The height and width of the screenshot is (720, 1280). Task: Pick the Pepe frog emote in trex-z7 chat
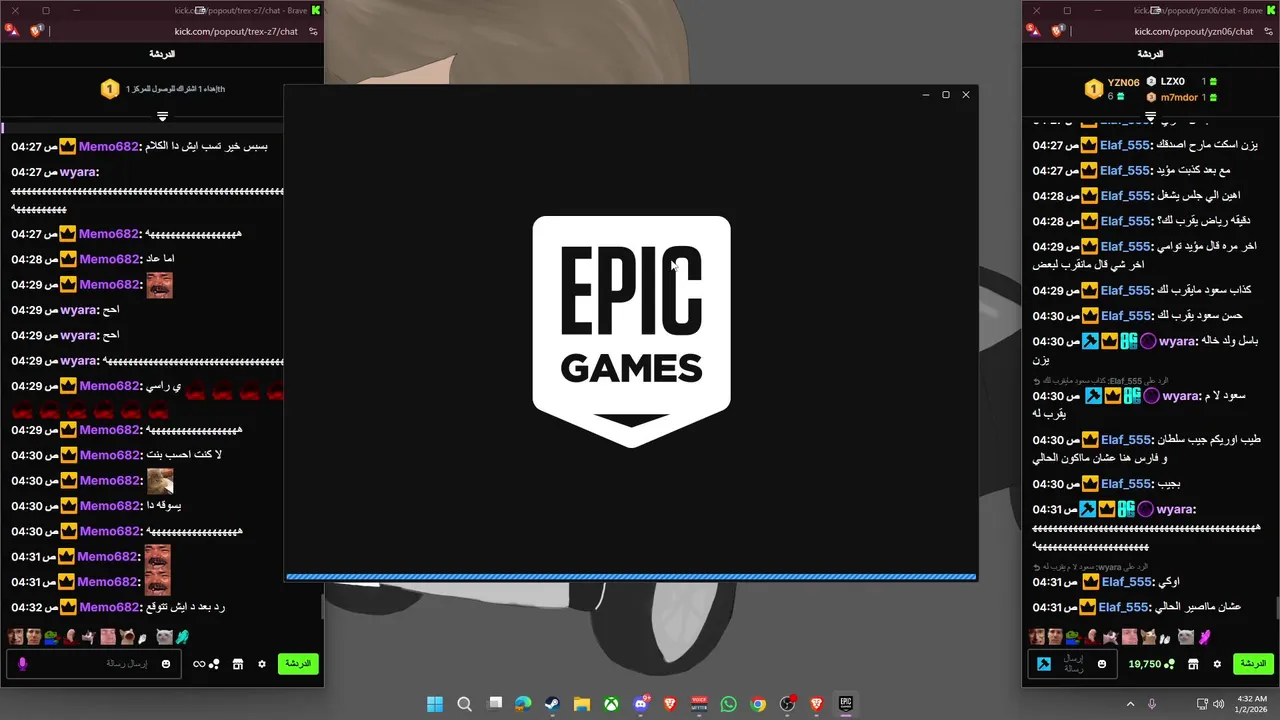click(51, 637)
